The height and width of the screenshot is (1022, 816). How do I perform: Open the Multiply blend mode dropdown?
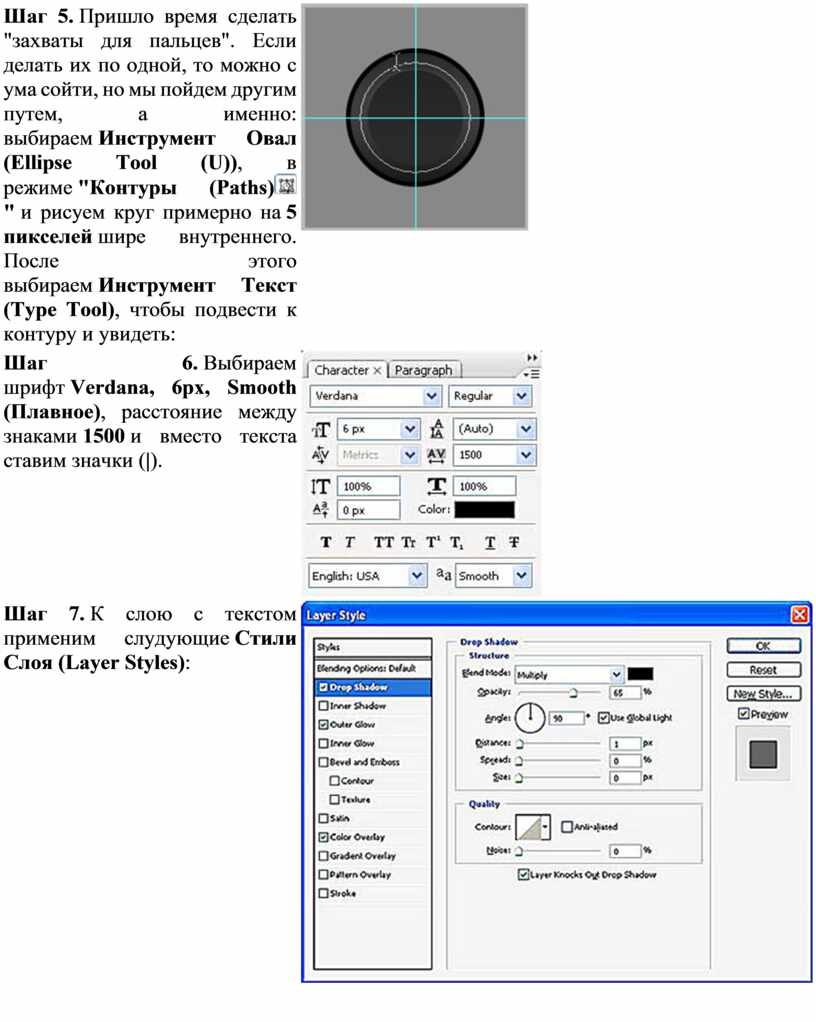click(616, 674)
